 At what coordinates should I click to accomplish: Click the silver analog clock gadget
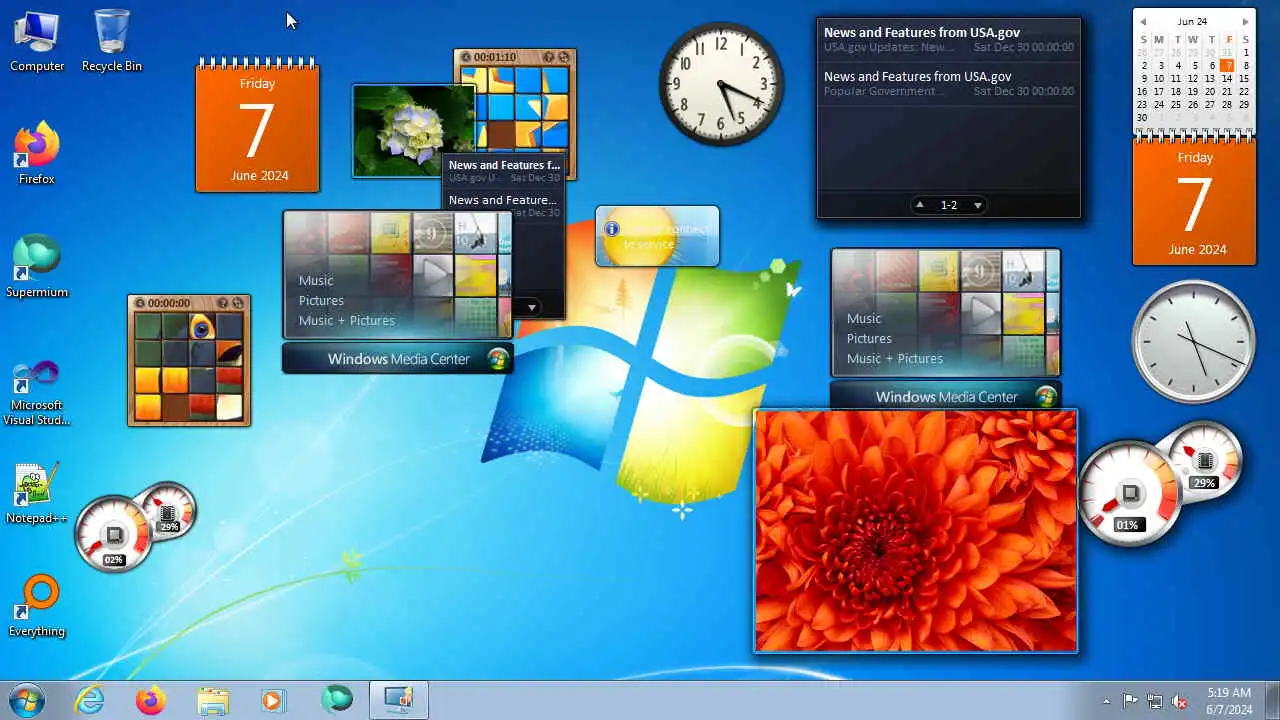1193,341
